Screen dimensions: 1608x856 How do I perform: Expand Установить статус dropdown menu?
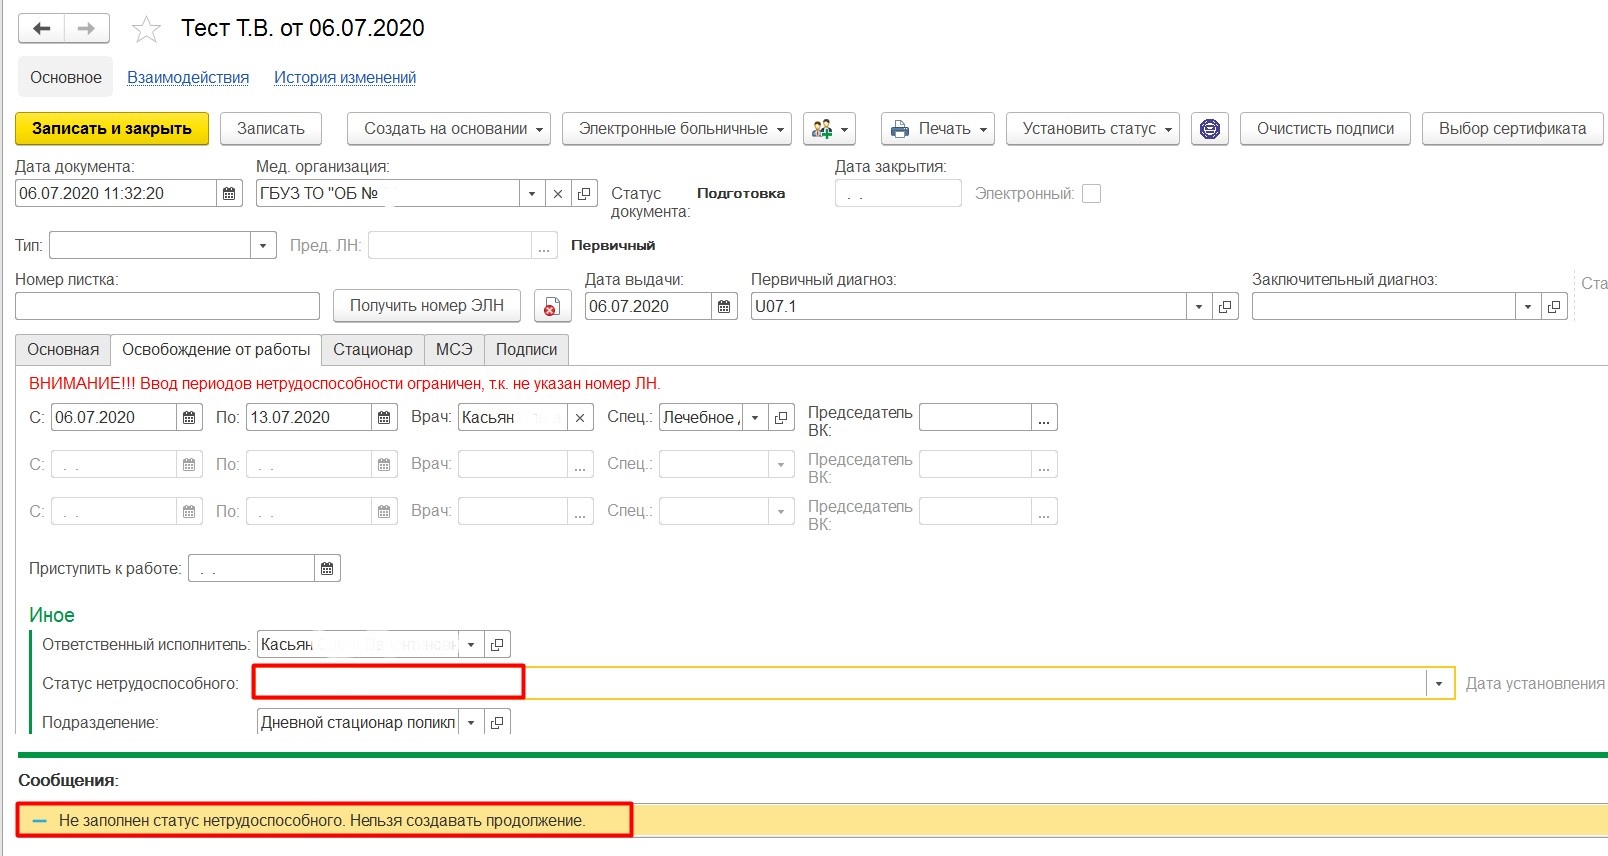coord(1092,129)
